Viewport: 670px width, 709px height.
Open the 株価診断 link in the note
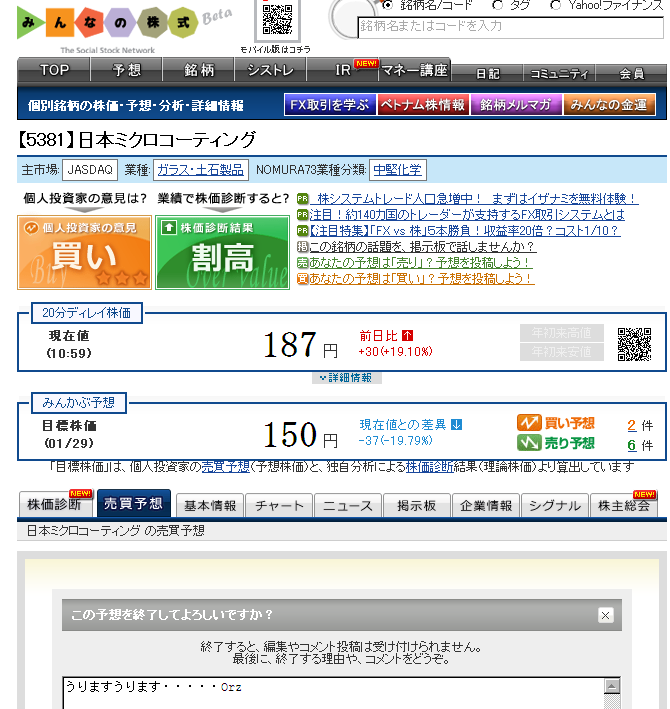[429, 467]
